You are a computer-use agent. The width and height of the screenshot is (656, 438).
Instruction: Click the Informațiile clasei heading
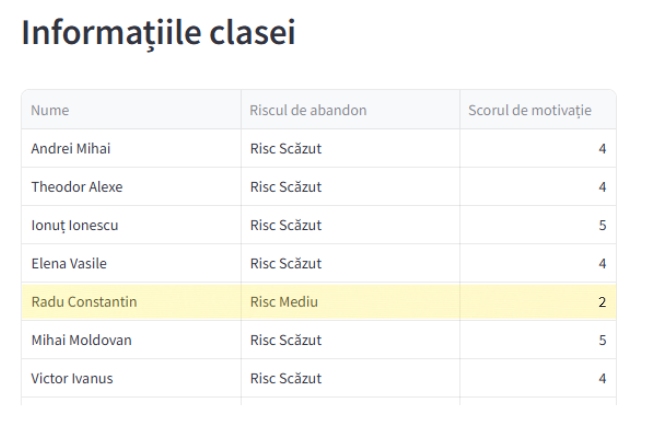tap(158, 33)
